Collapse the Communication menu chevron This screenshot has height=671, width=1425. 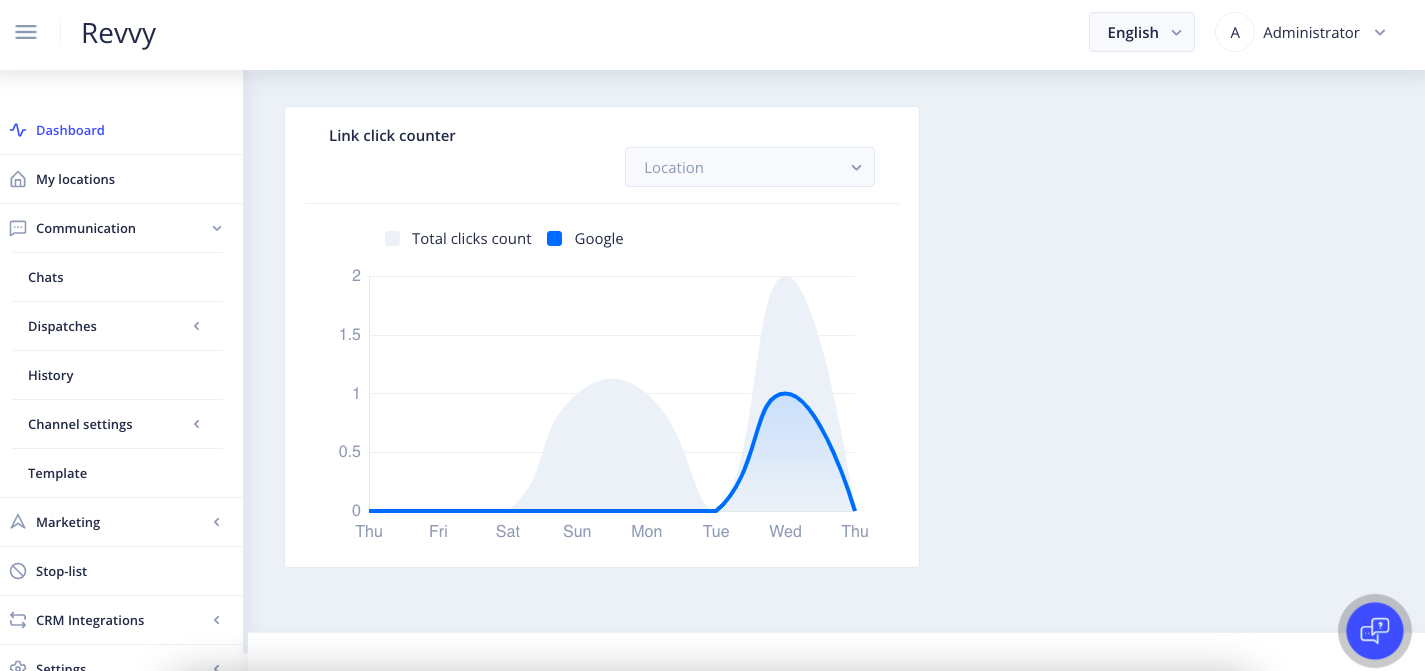(x=217, y=228)
